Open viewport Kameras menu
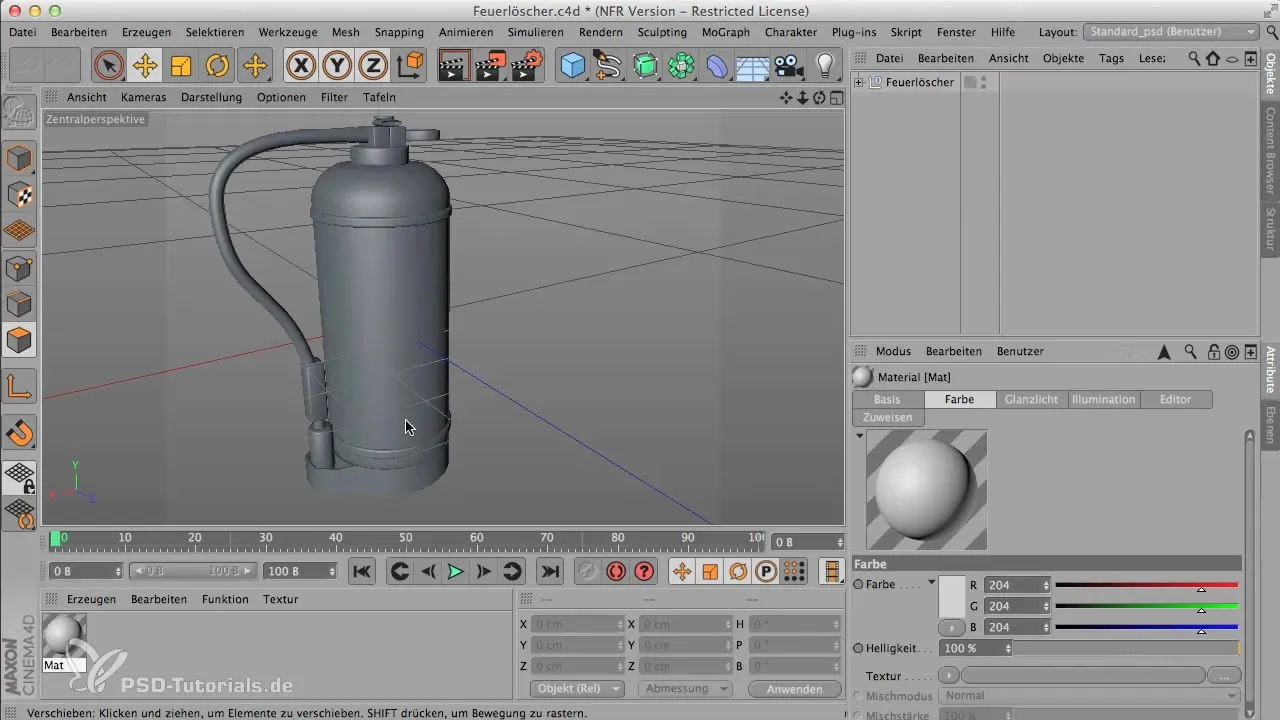The width and height of the screenshot is (1280, 720). pos(143,97)
